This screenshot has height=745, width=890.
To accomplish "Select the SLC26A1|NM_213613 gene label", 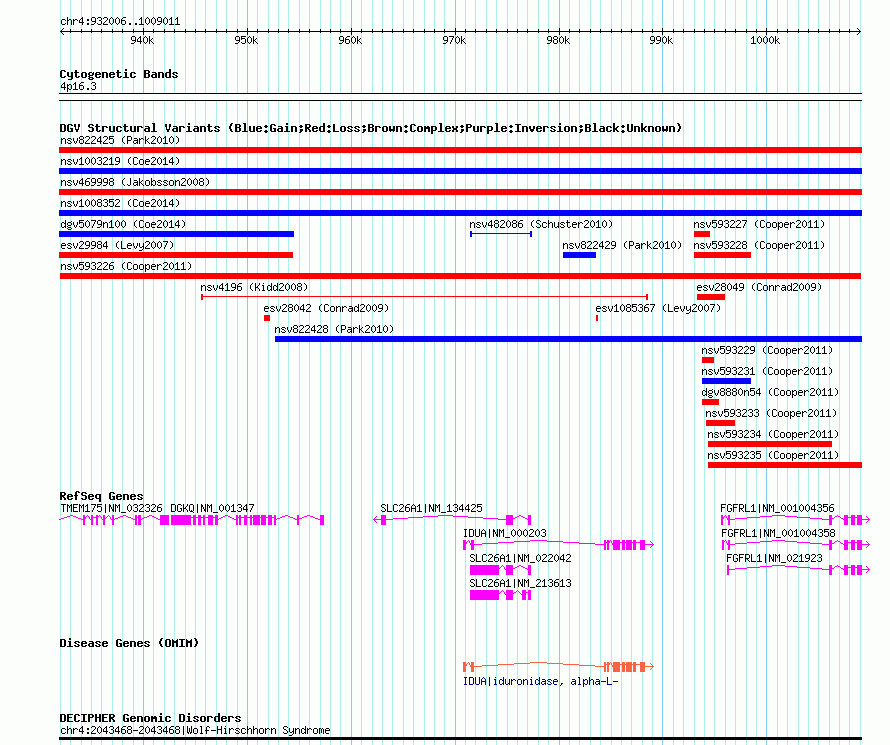I will coord(520,583).
